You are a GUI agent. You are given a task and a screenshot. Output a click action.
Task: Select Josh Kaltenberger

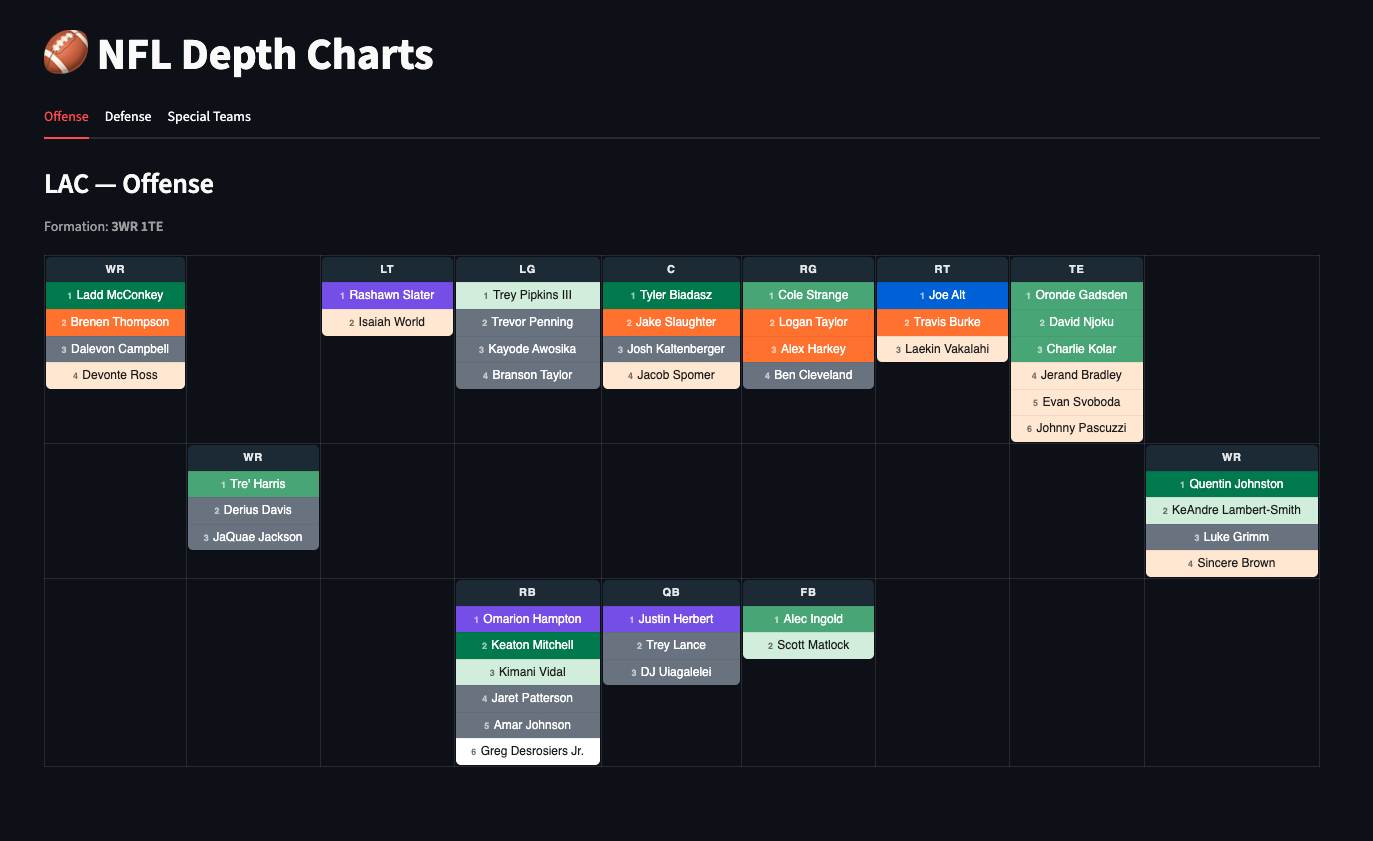671,349
